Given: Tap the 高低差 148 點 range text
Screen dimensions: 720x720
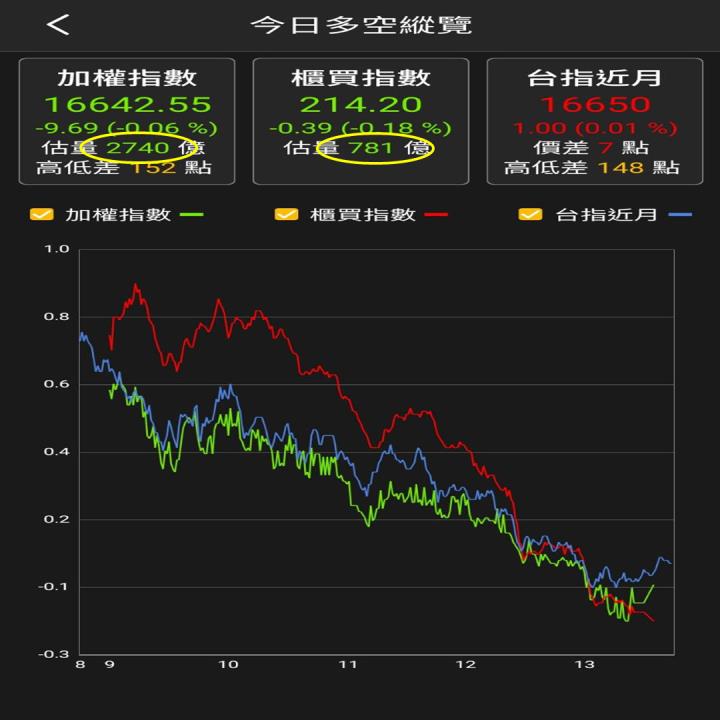Looking at the screenshot, I should point(594,167).
